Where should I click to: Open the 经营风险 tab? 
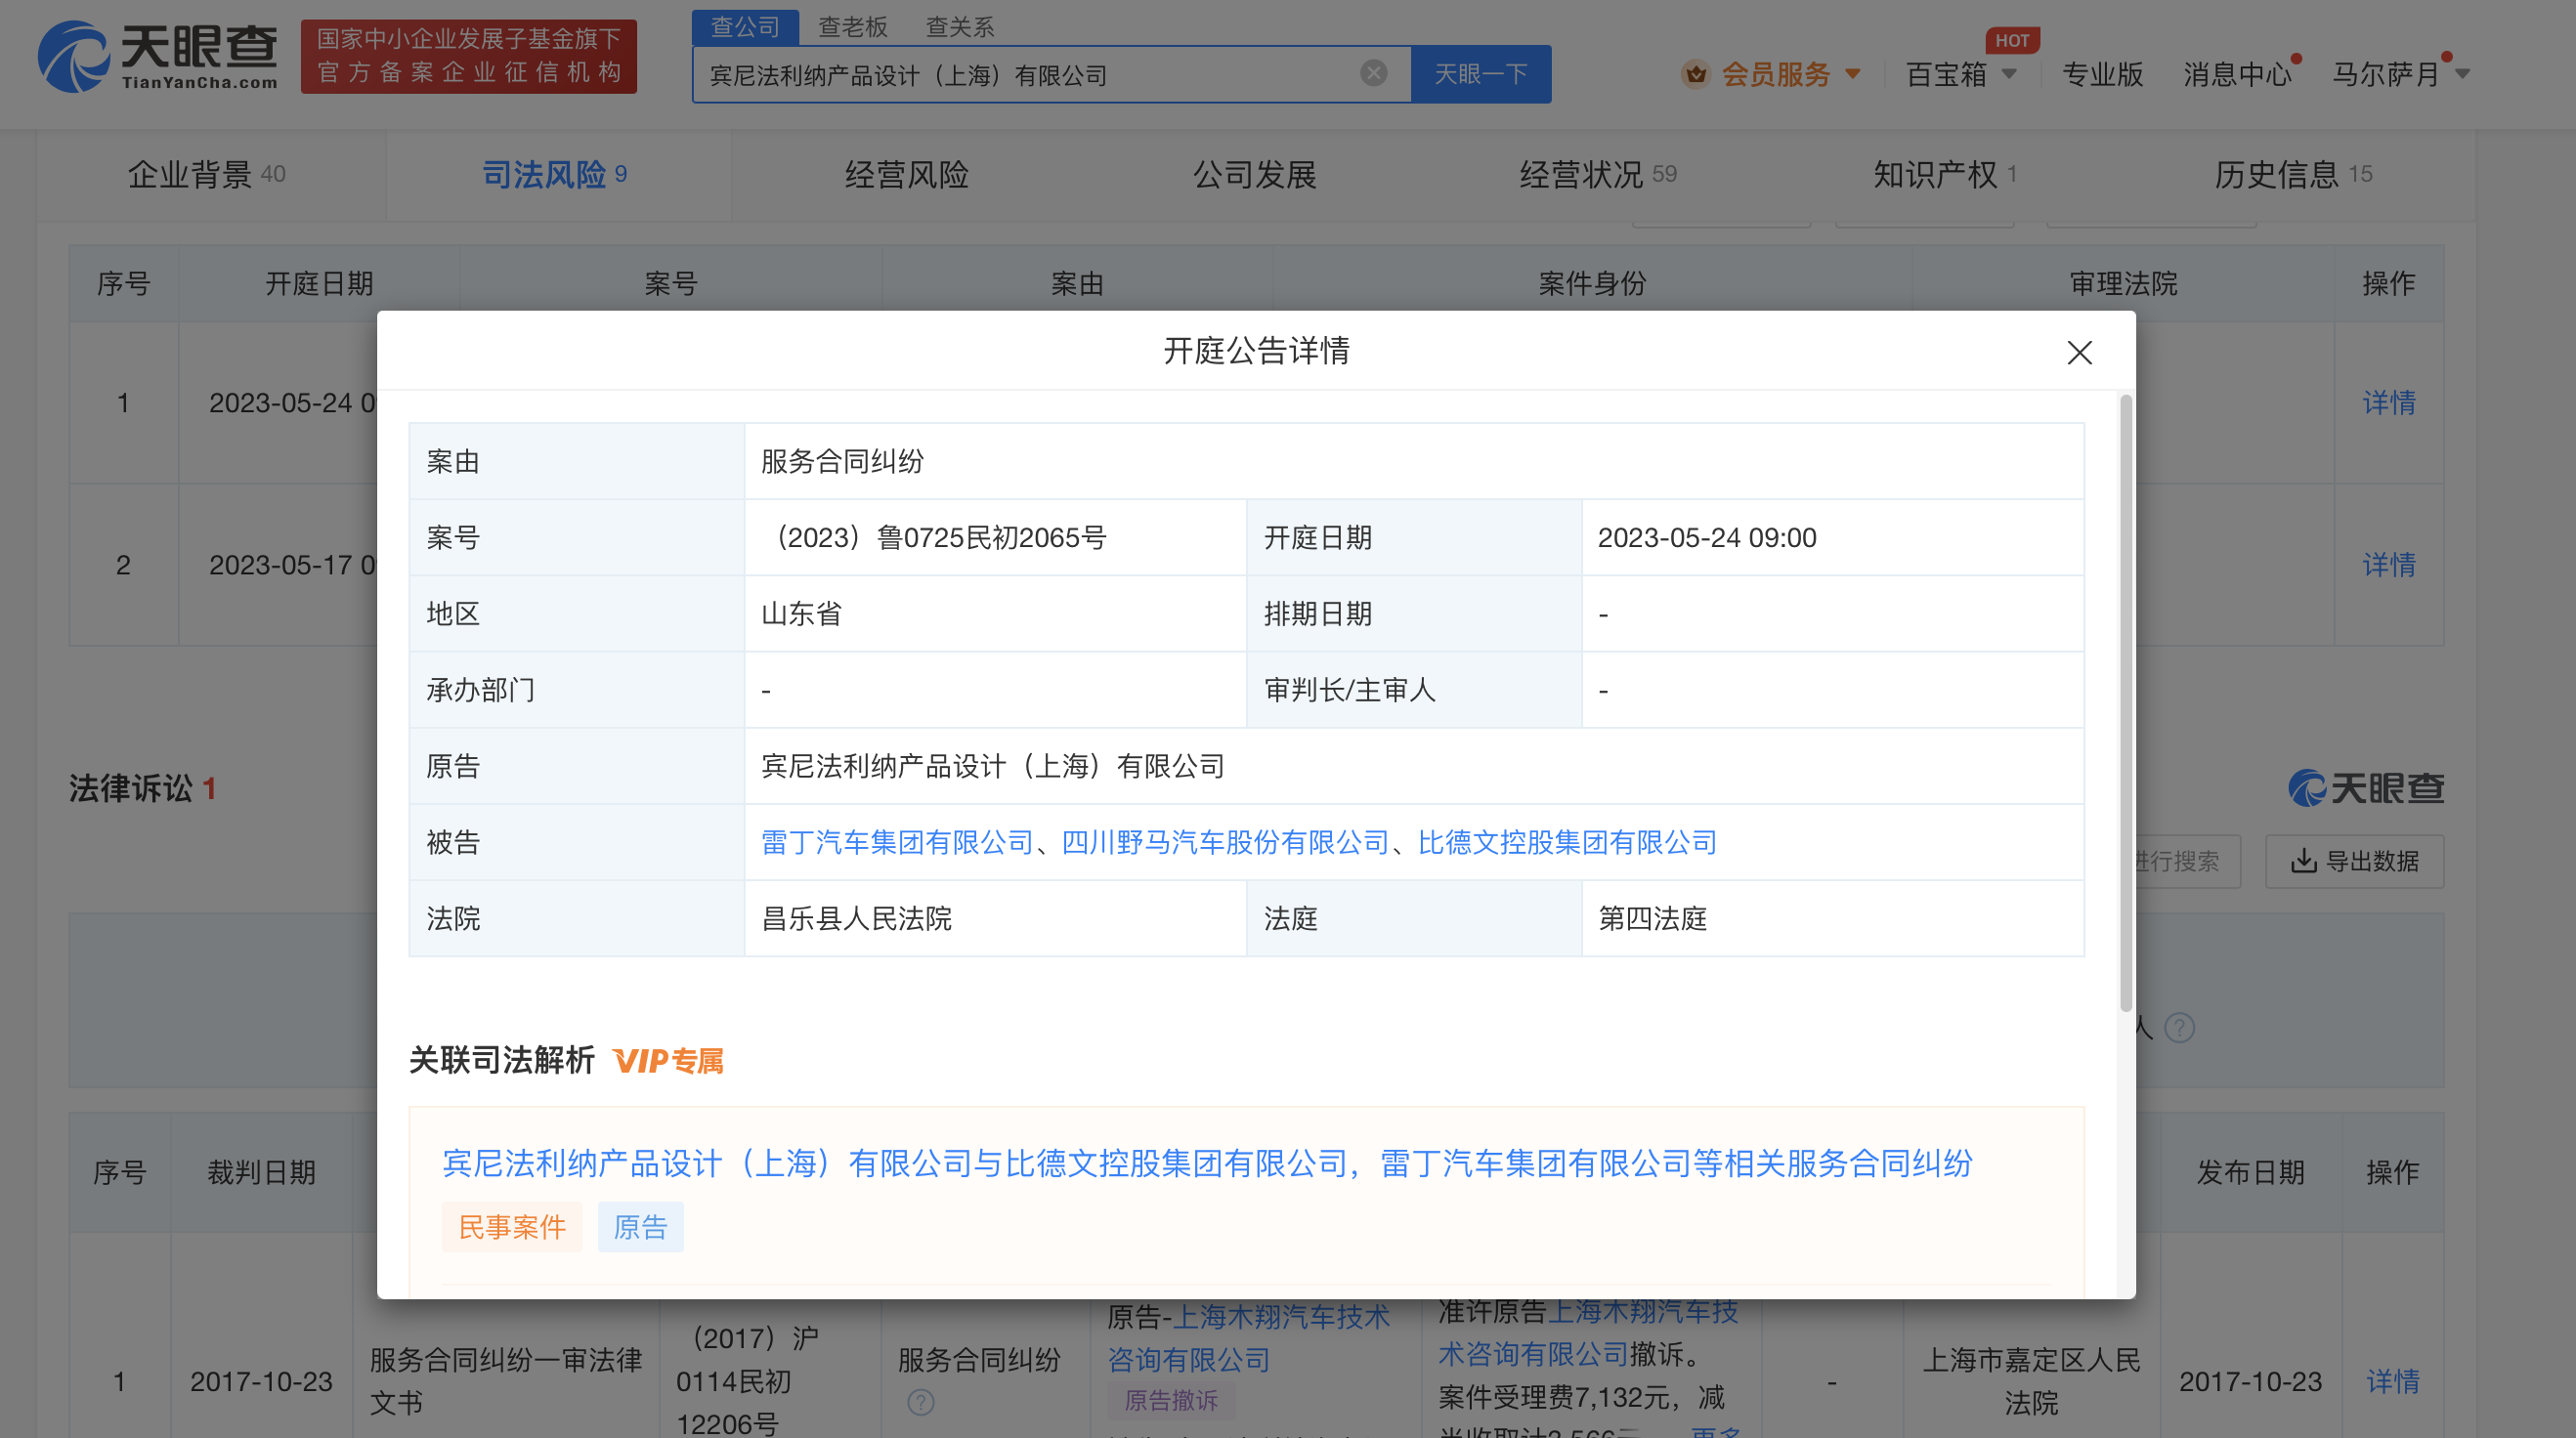tap(906, 175)
